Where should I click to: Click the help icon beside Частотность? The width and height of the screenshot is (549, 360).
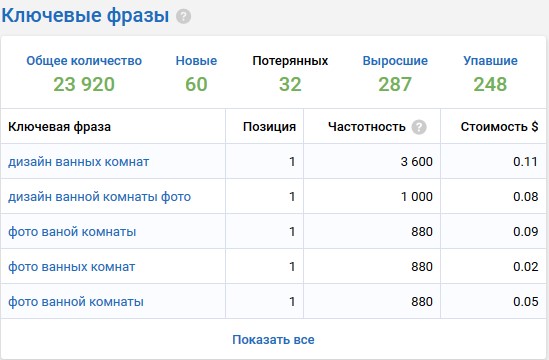419,127
